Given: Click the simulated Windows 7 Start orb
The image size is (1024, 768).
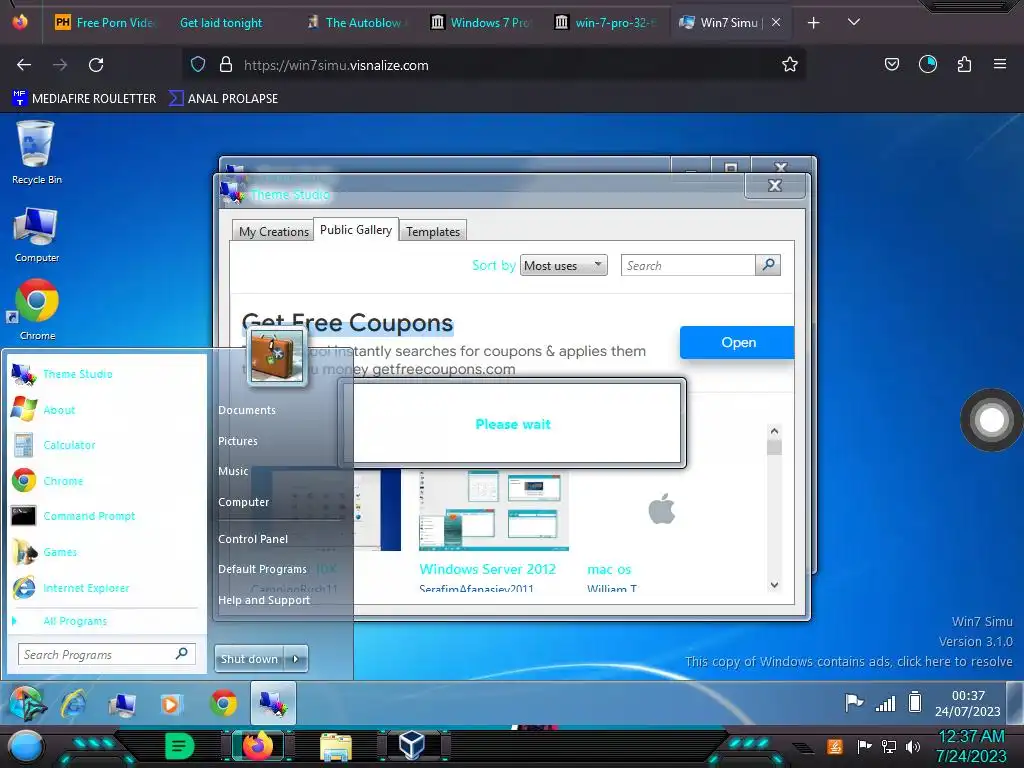Looking at the screenshot, I should [26, 703].
